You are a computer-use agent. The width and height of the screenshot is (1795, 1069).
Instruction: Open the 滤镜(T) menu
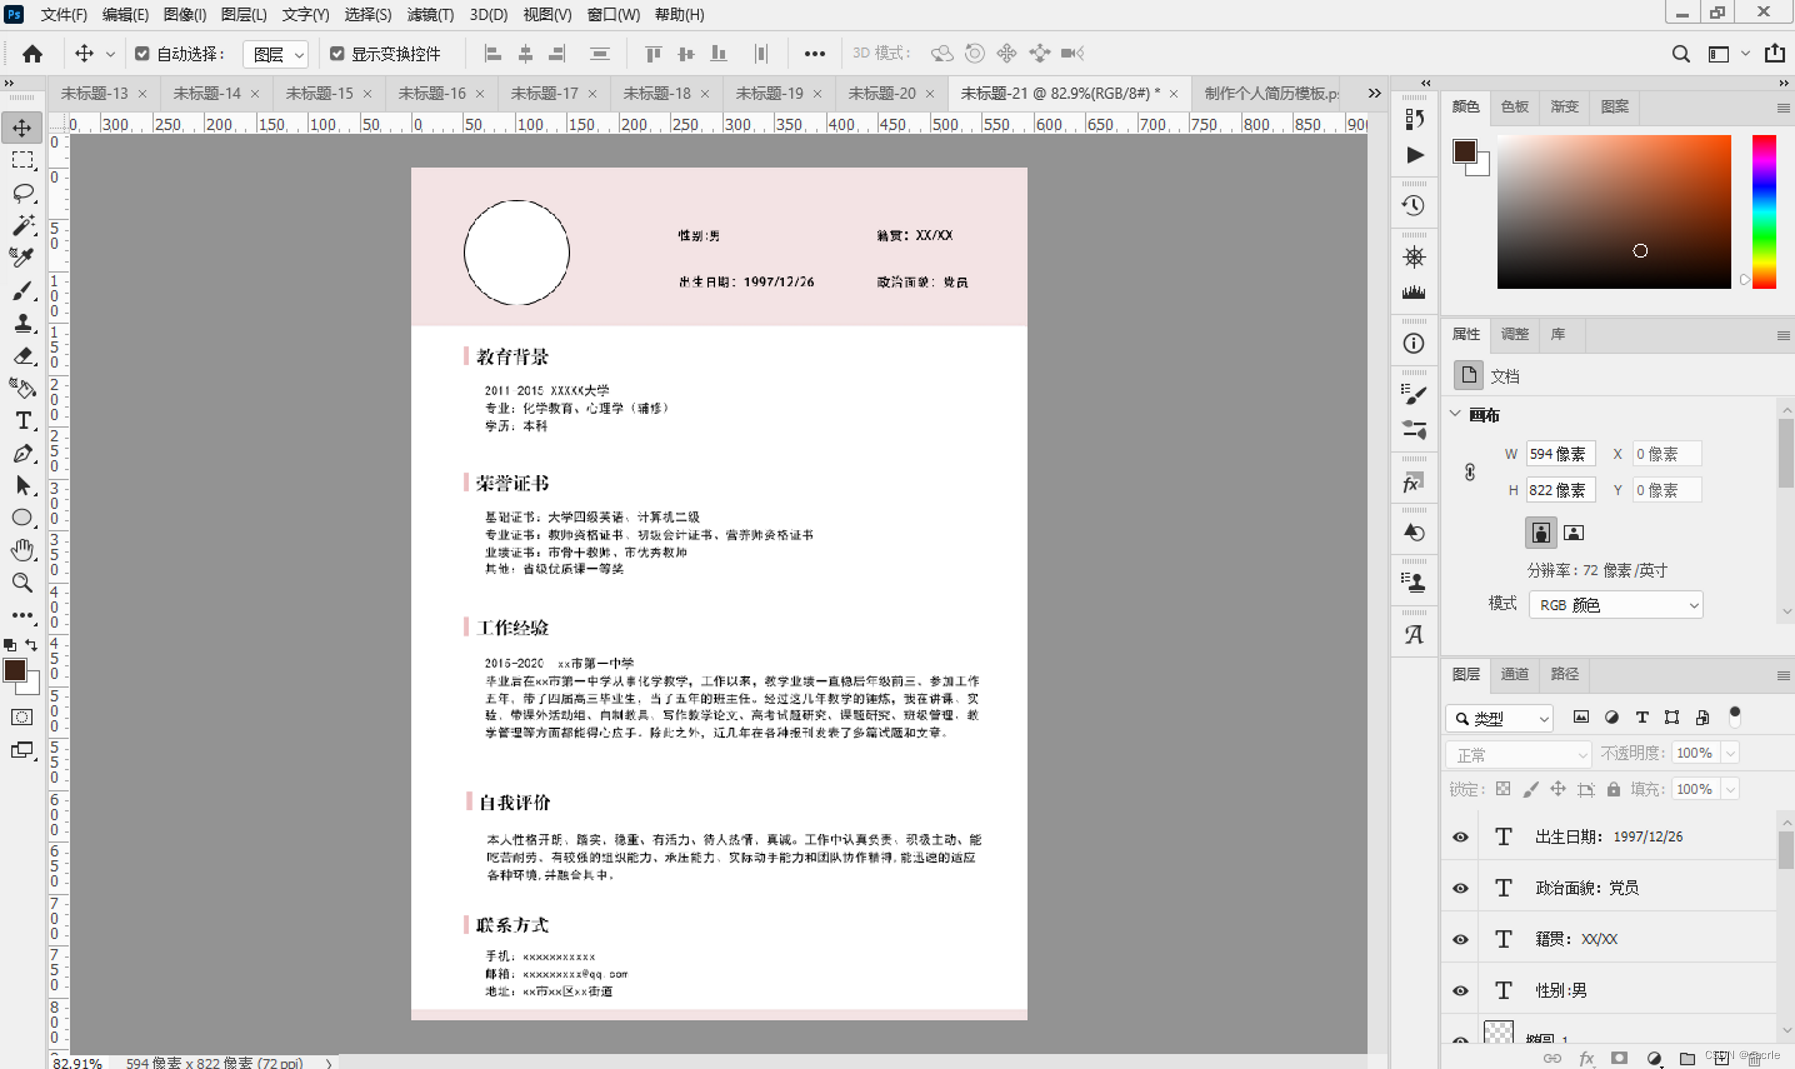tap(430, 14)
